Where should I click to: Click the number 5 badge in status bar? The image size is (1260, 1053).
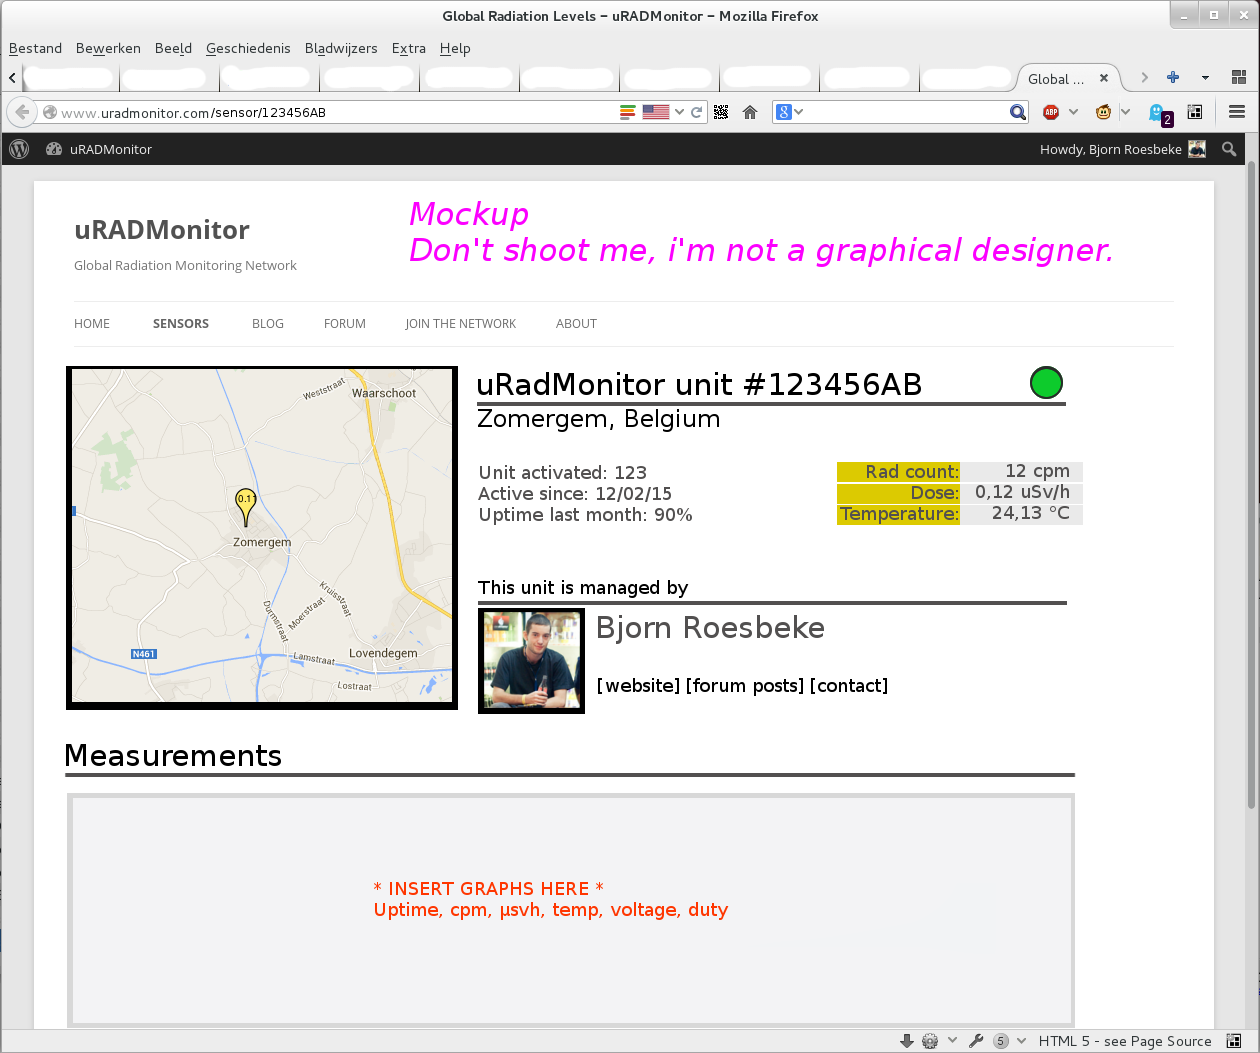[1001, 1041]
